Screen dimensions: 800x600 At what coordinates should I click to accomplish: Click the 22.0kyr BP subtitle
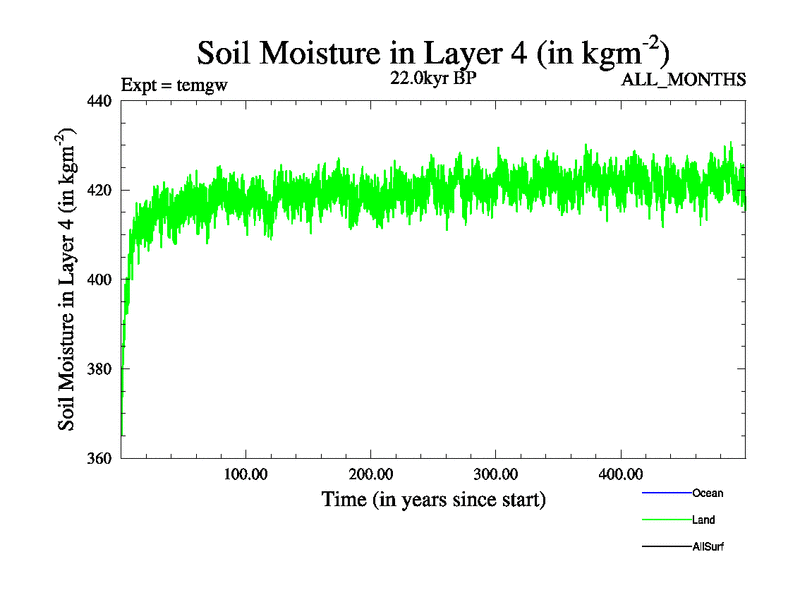432,80
